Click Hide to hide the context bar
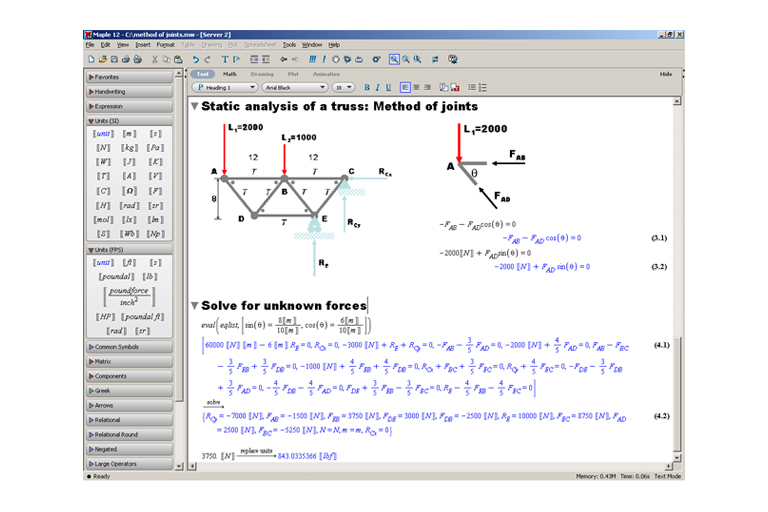Viewport: 768px width, 512px height. pyautogui.click(x=666, y=74)
